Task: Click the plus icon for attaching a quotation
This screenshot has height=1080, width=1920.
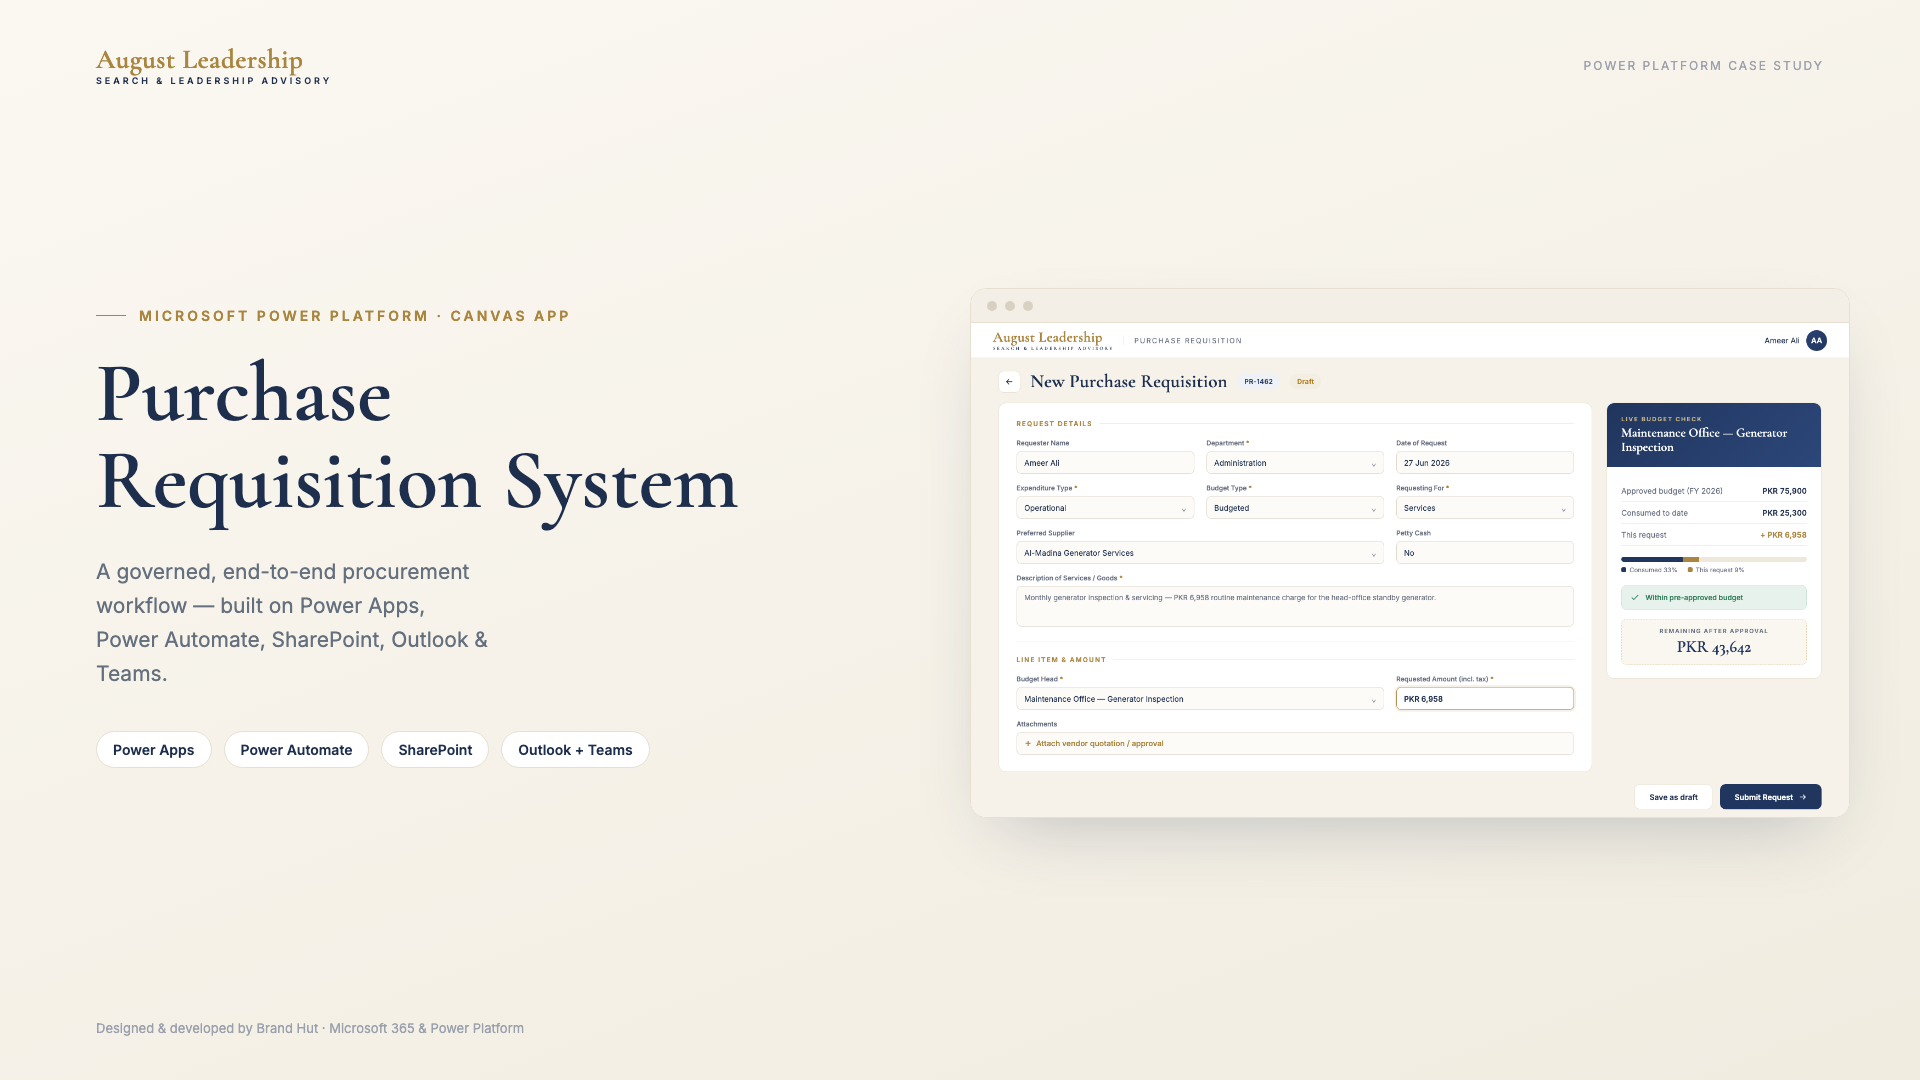Action: pos(1028,743)
